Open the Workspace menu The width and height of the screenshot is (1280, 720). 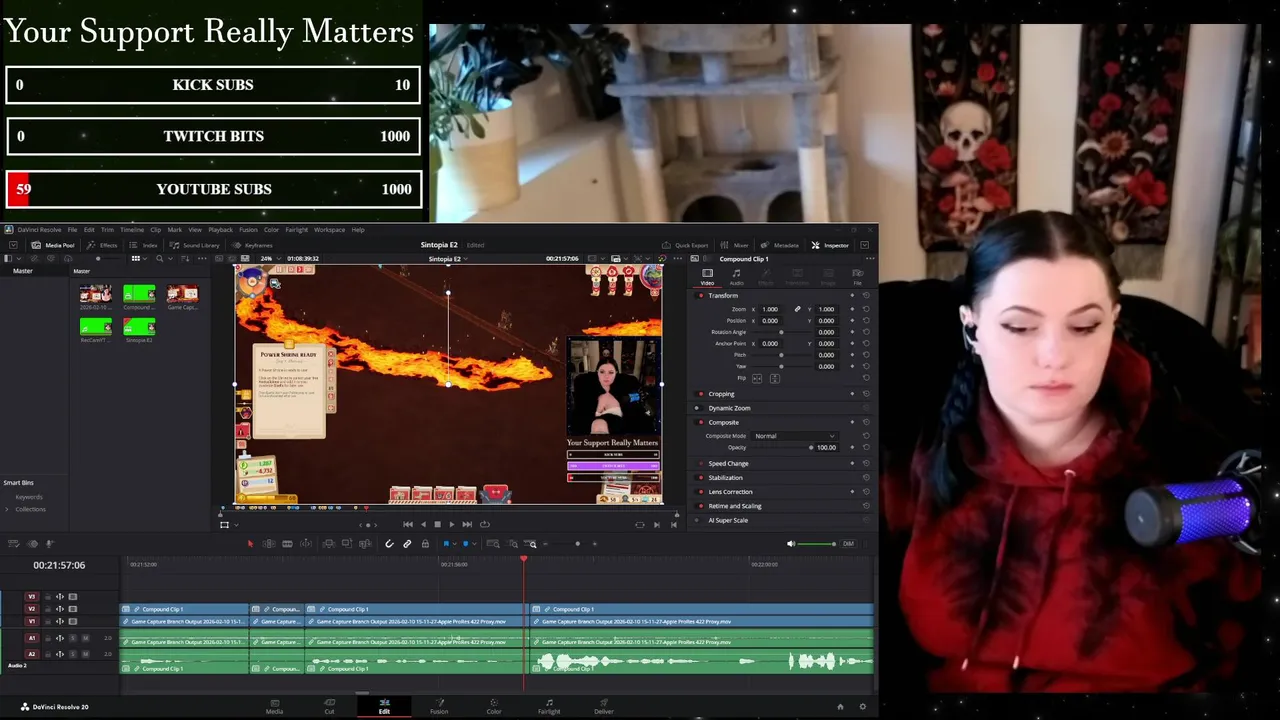click(x=329, y=230)
